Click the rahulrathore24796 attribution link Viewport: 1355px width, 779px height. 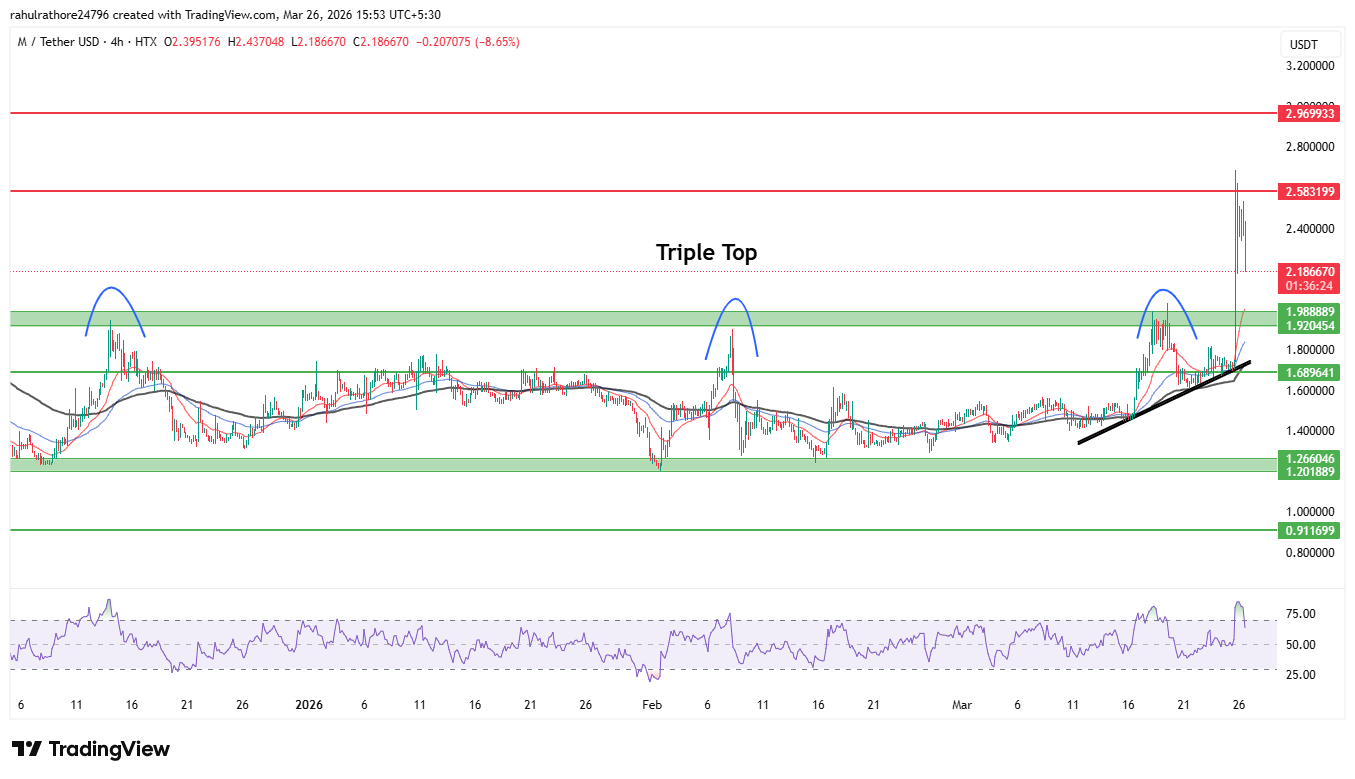[x=62, y=14]
